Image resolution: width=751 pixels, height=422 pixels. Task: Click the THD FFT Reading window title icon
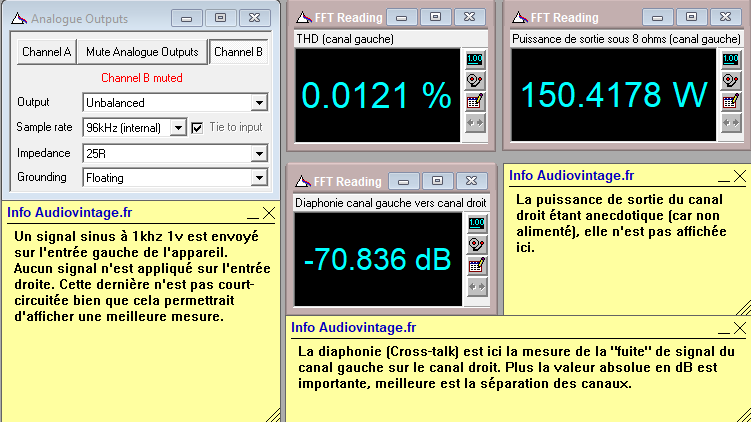click(304, 18)
